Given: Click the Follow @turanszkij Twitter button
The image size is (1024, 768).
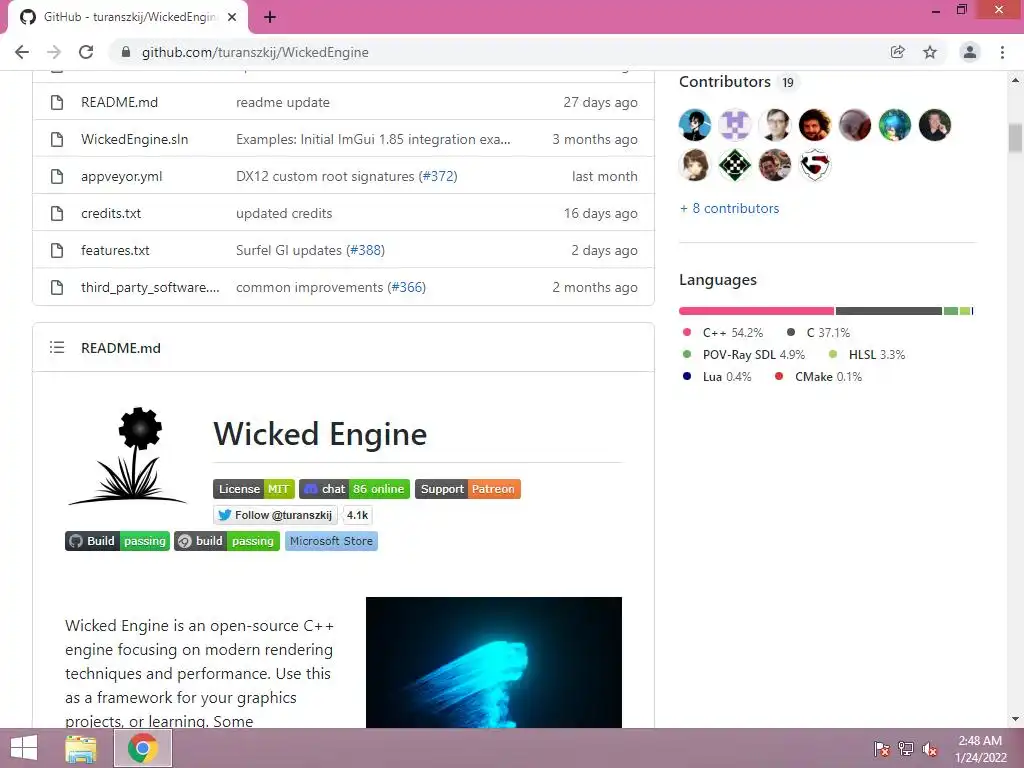Looking at the screenshot, I should coord(275,515).
